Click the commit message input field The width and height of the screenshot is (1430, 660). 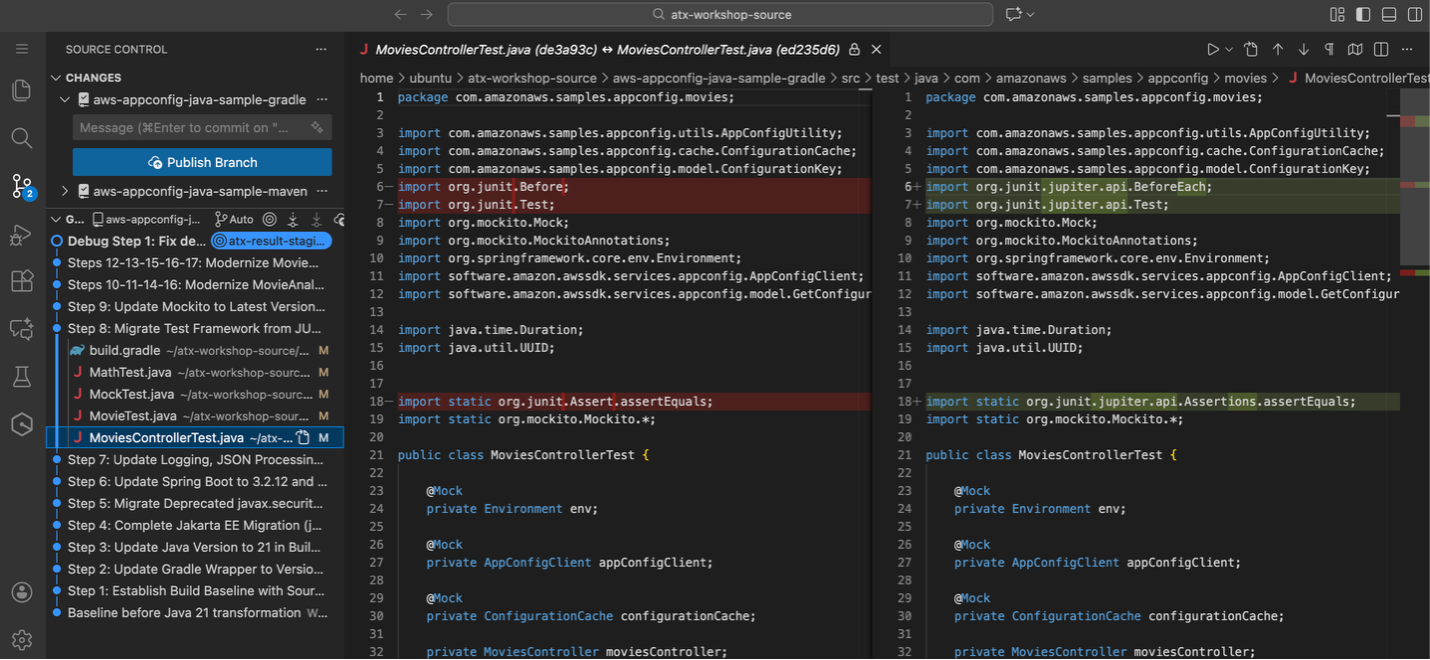click(190, 127)
